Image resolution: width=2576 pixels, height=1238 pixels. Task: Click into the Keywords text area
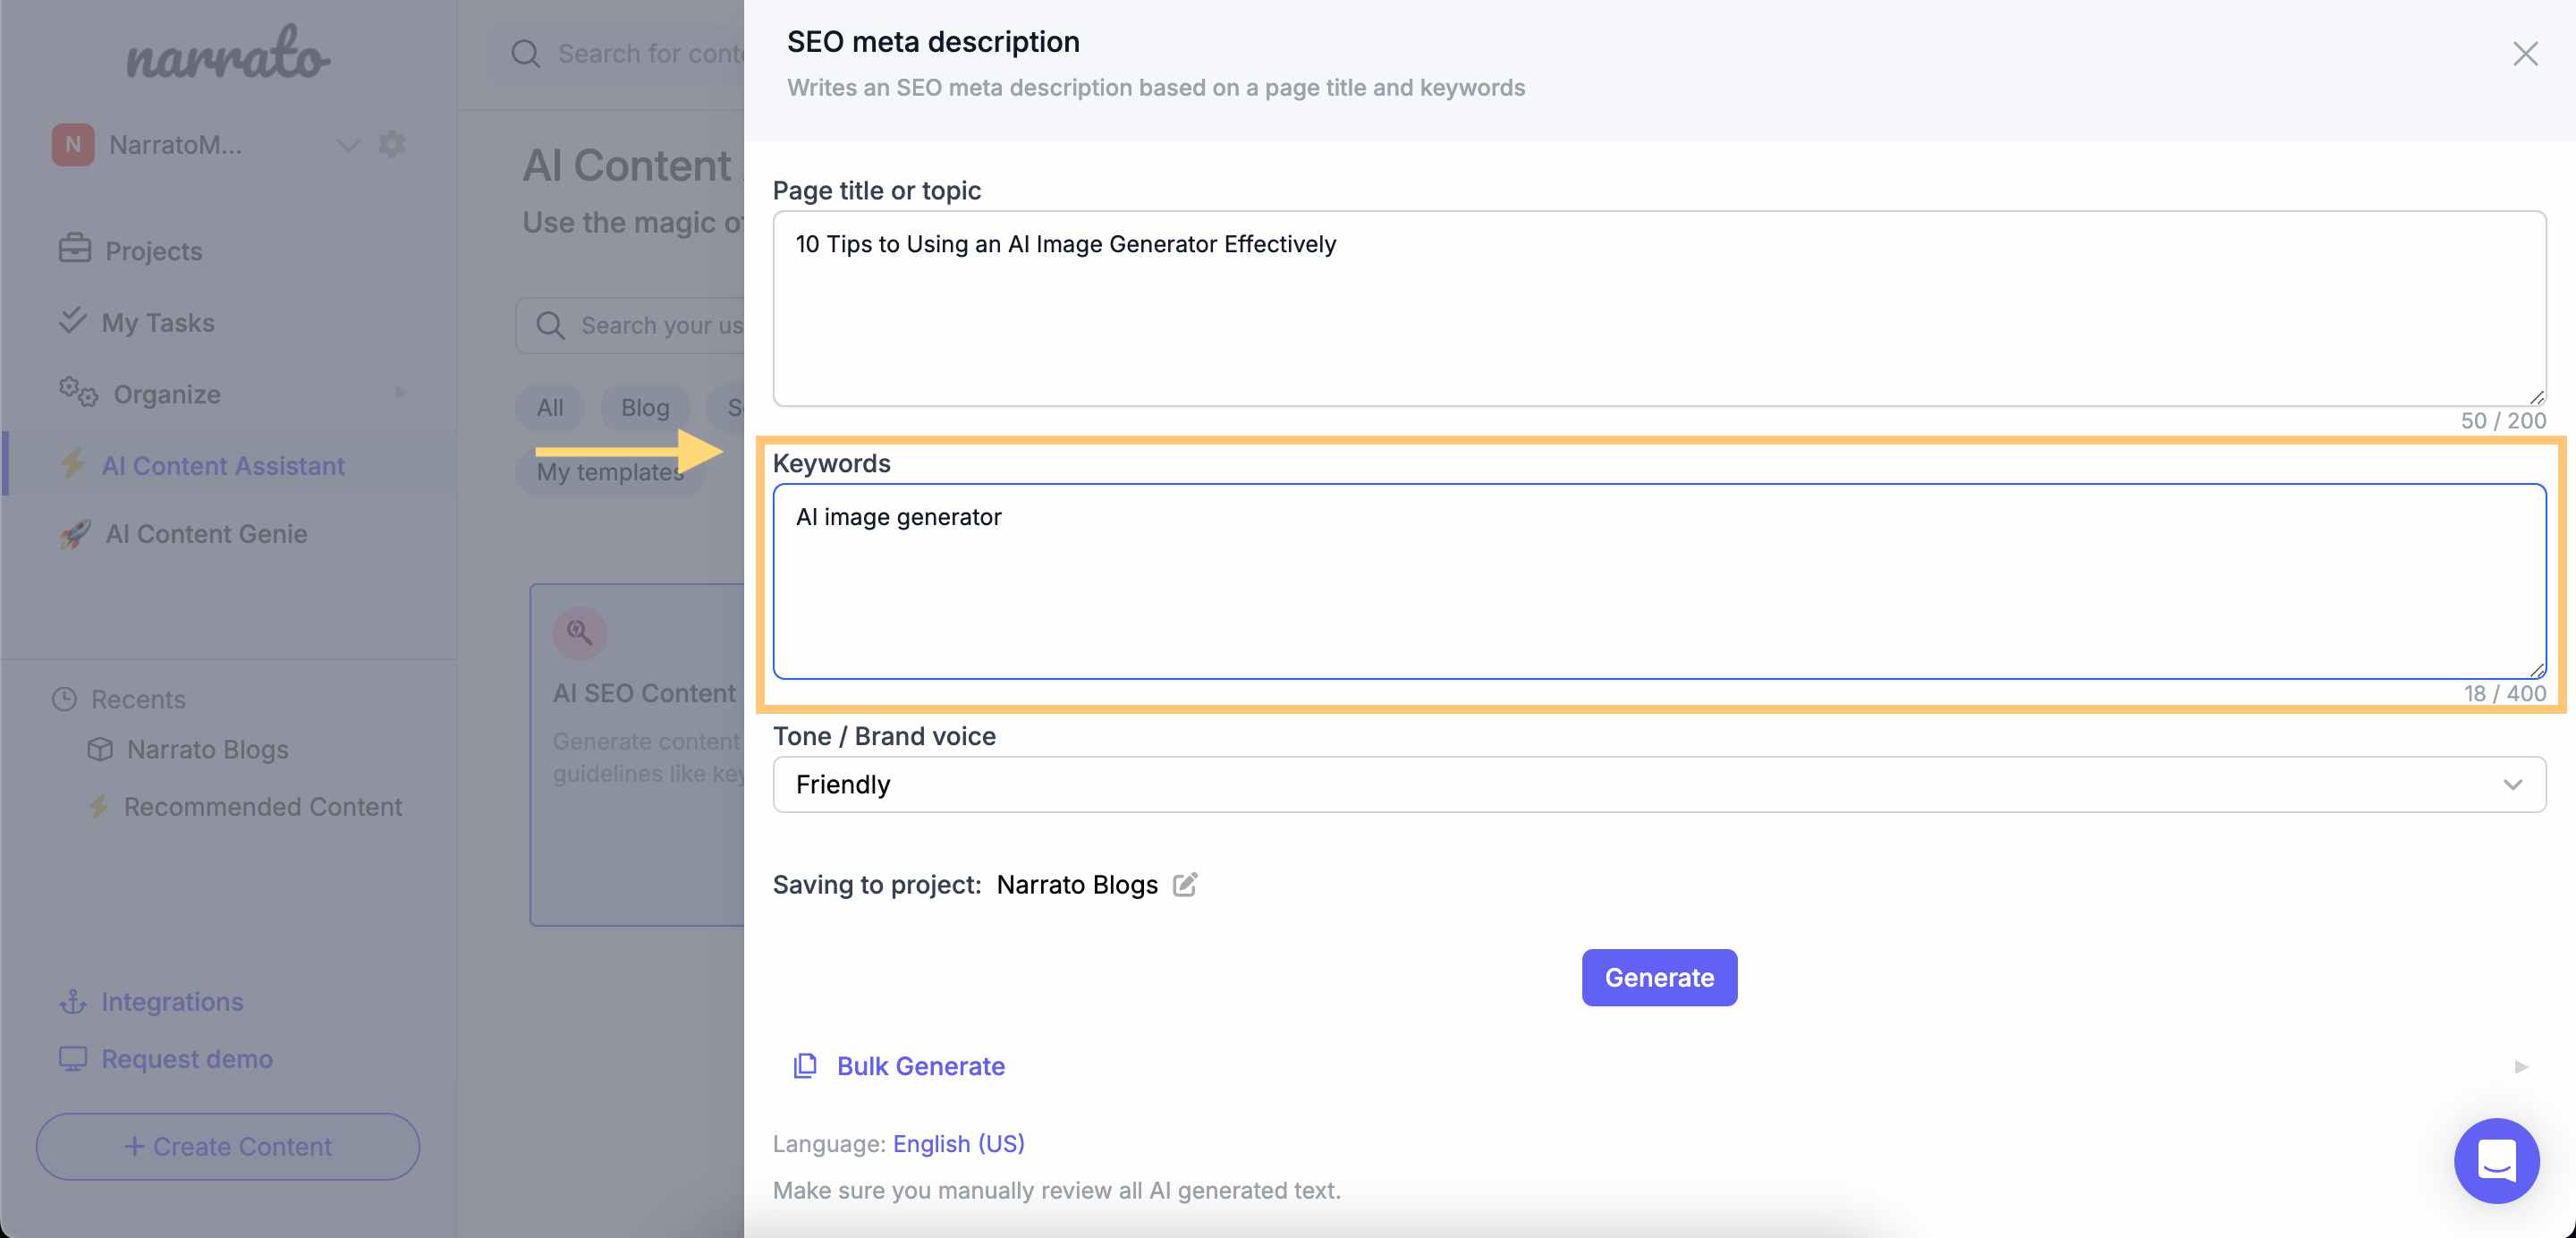tap(1659, 581)
